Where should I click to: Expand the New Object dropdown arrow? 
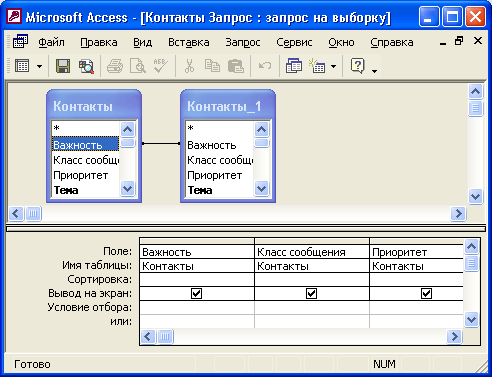point(333,66)
